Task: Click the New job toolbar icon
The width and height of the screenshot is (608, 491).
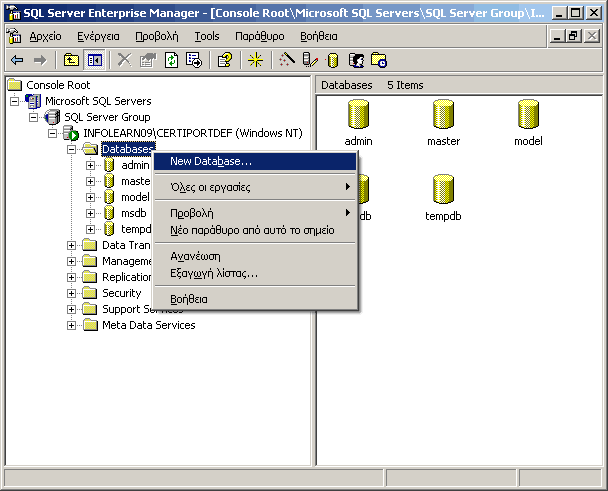Action: 379,60
